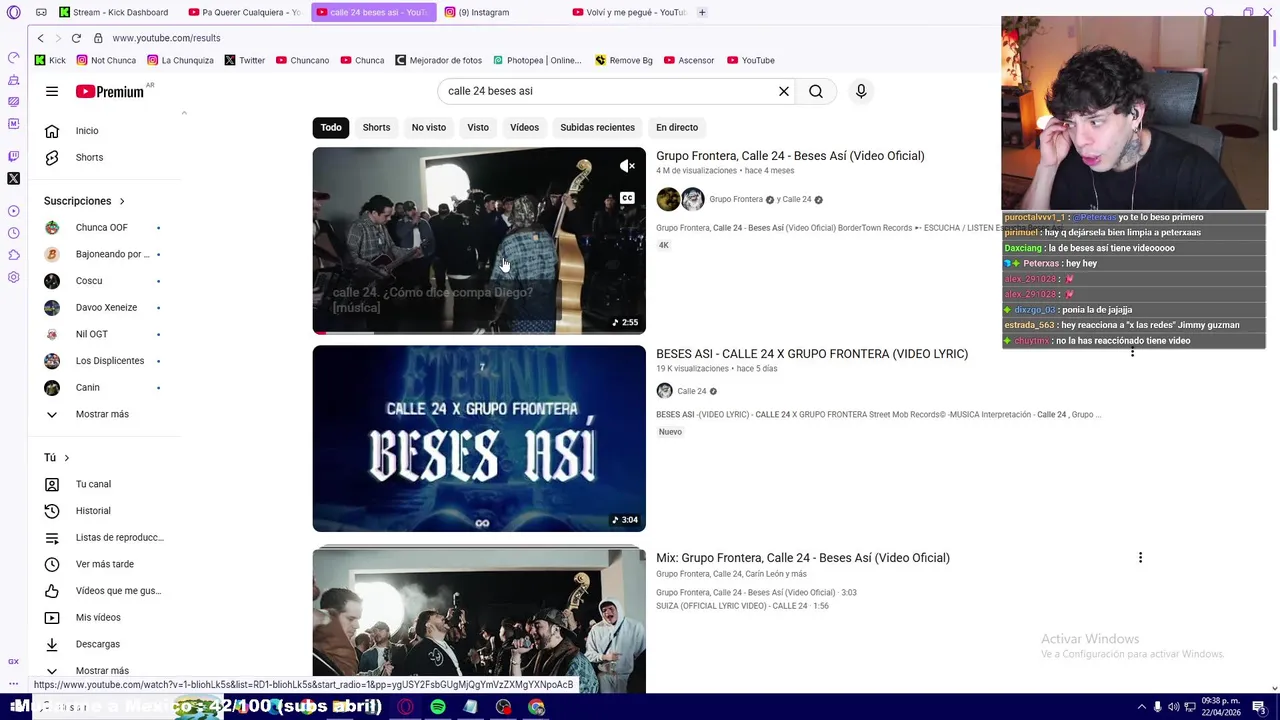Image resolution: width=1280 pixels, height=720 pixels.
Task: Select the Visto filter chip
Action: pyautogui.click(x=478, y=127)
